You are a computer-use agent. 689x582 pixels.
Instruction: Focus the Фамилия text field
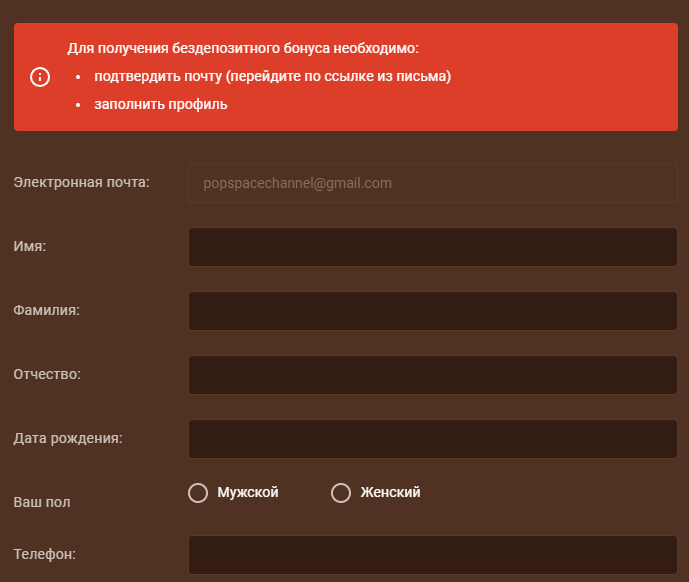click(432, 311)
